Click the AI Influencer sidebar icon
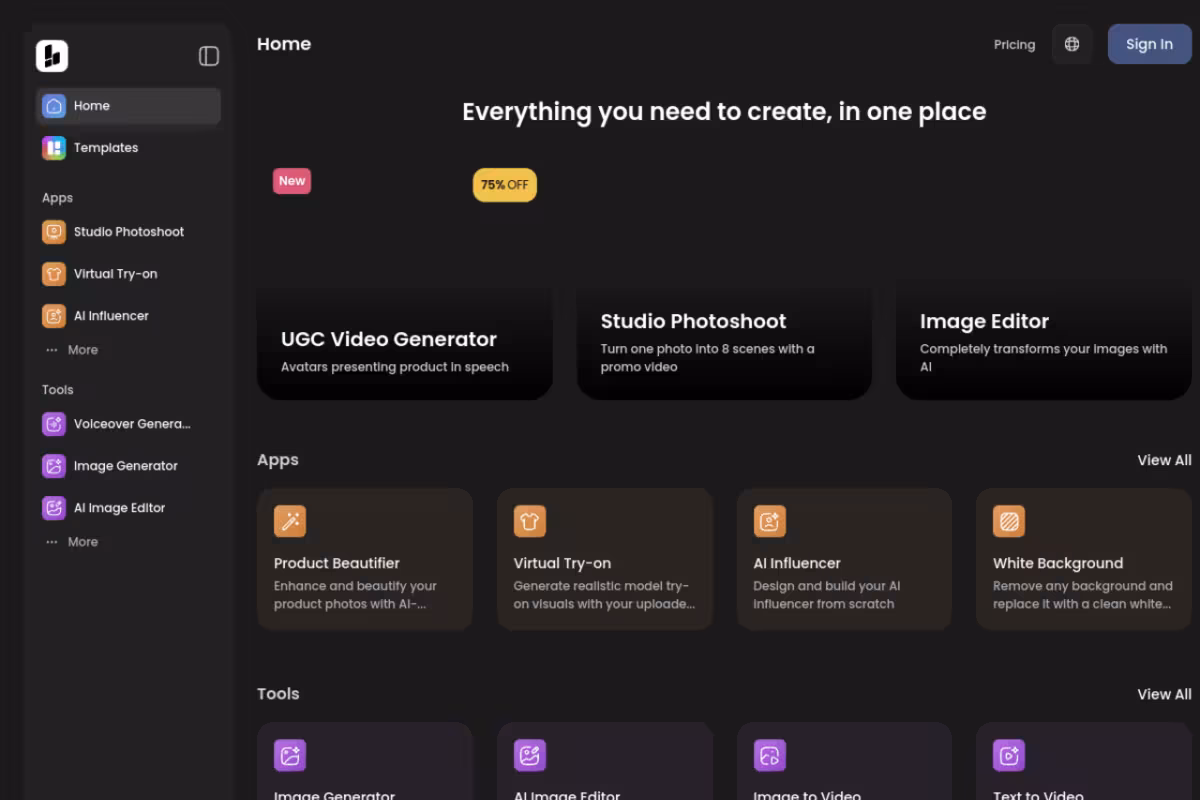Screen dimensions: 1200x800 54,316
